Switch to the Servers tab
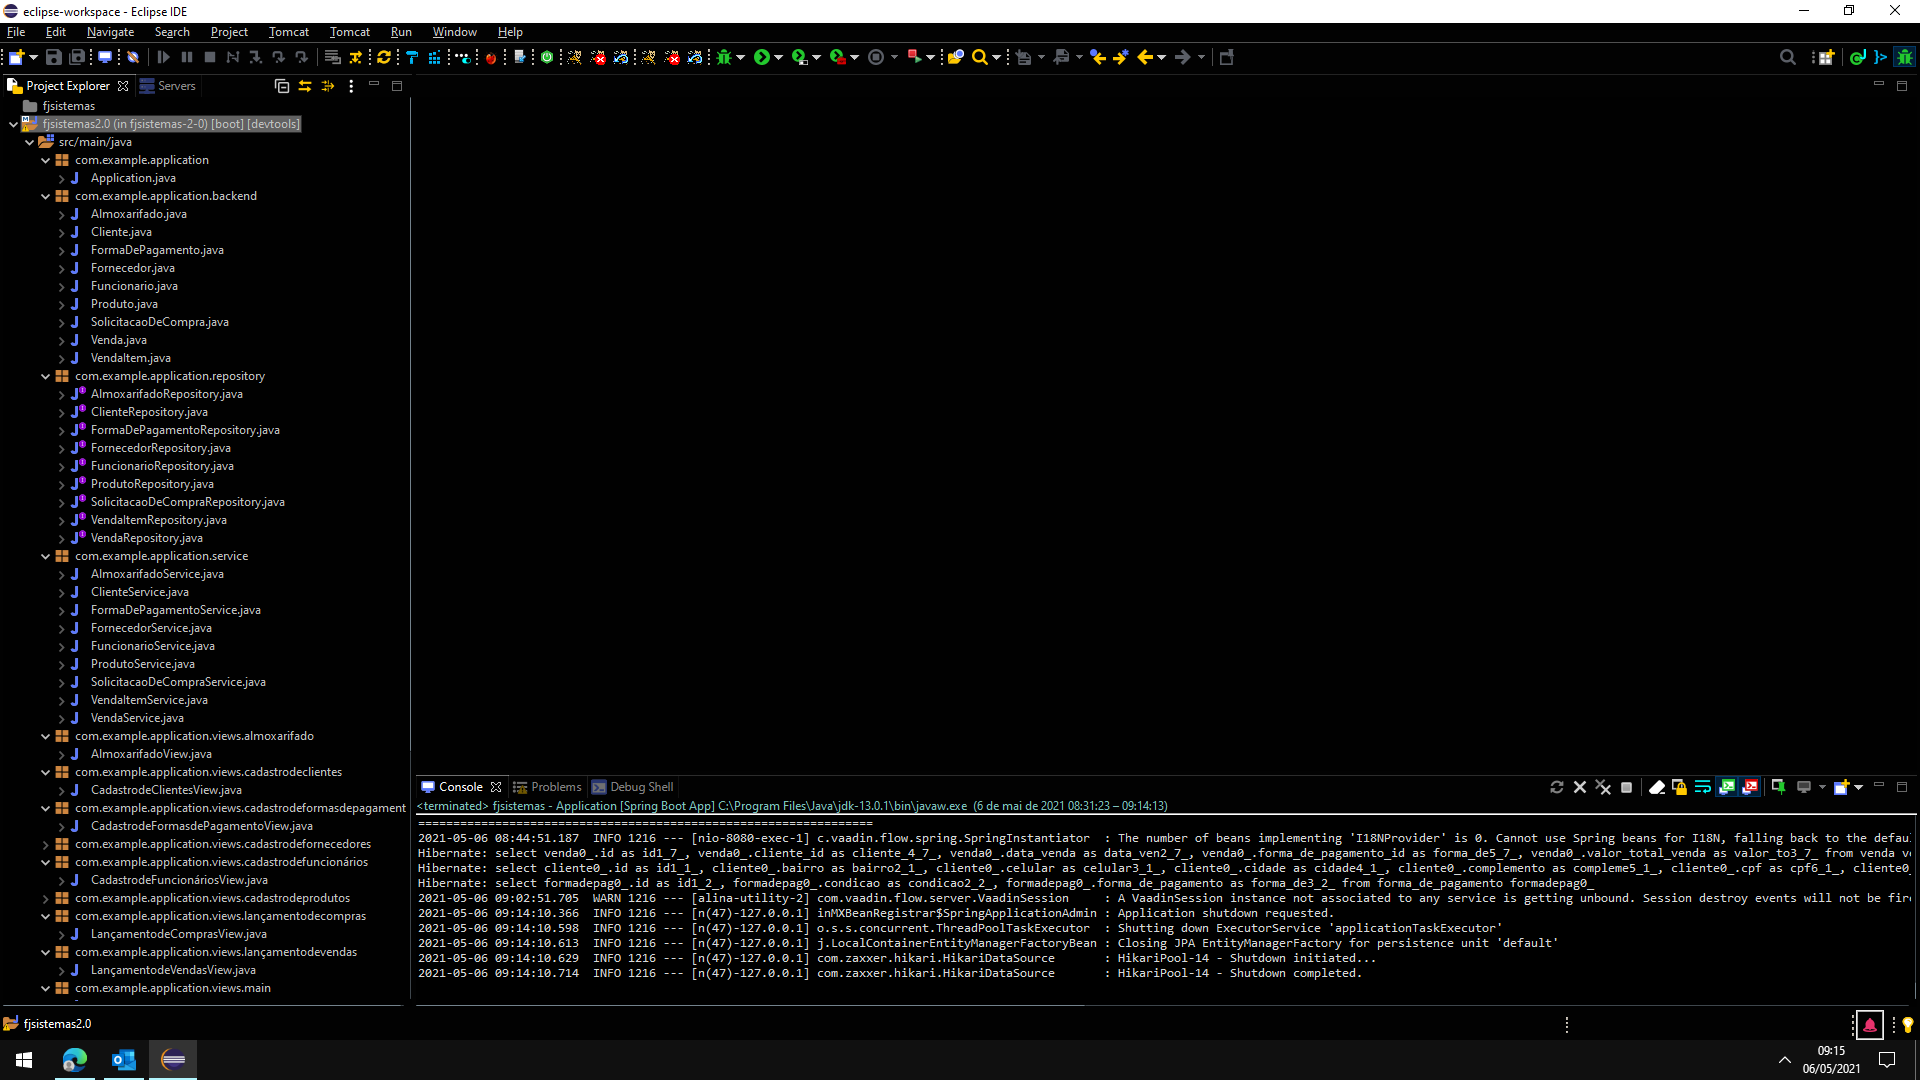The image size is (1920, 1080). tap(168, 86)
